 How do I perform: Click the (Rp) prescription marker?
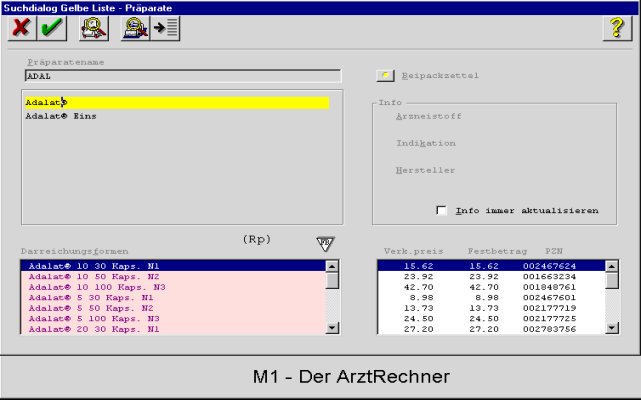257,239
